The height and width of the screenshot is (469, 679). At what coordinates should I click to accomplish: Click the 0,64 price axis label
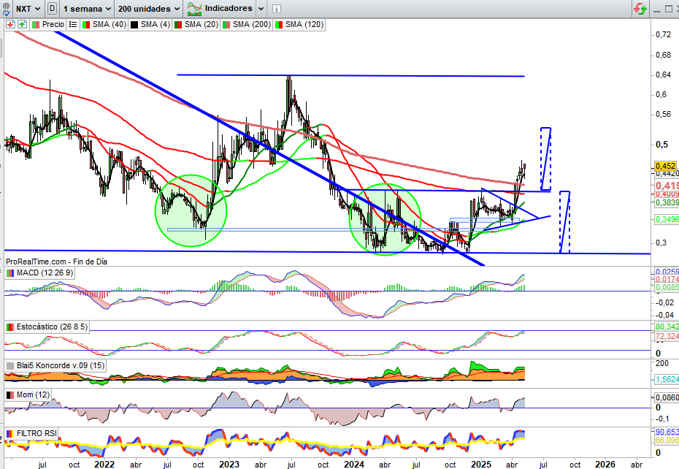pos(663,75)
